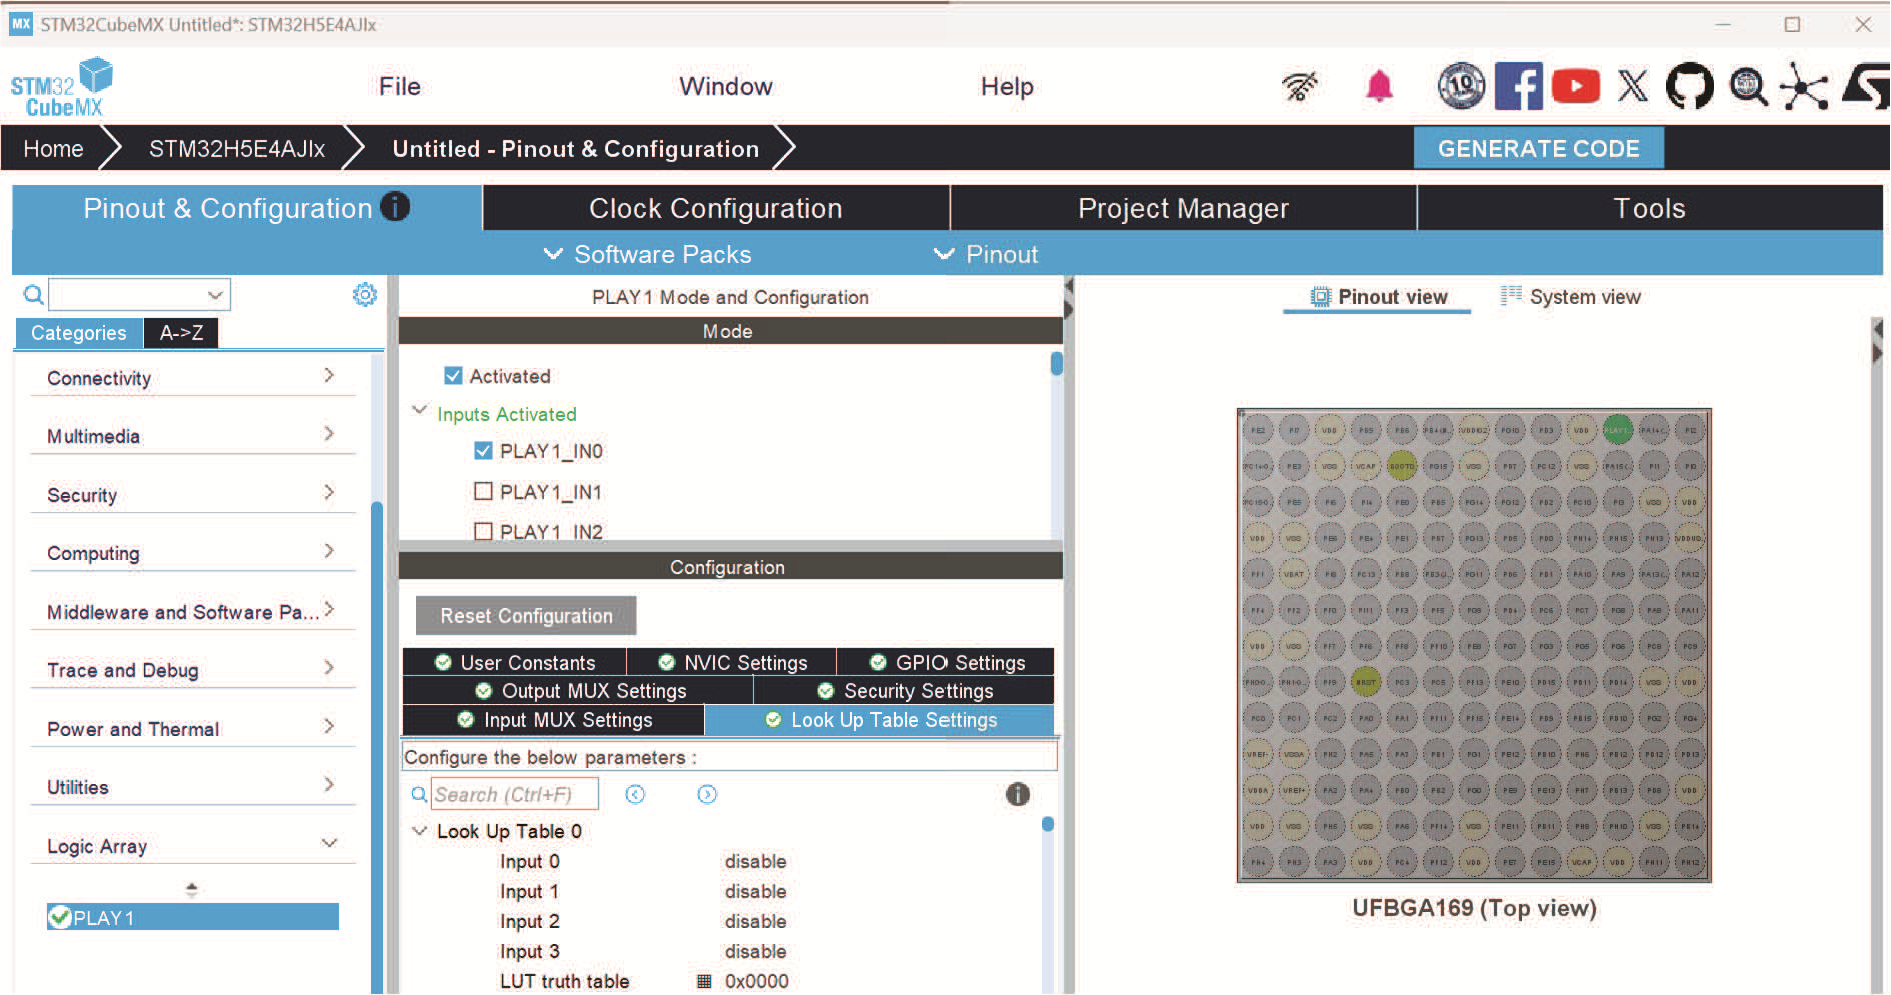This screenshot has height=995, width=1891.
Task: Click the MX application icon in title bar
Action: (x=21, y=24)
